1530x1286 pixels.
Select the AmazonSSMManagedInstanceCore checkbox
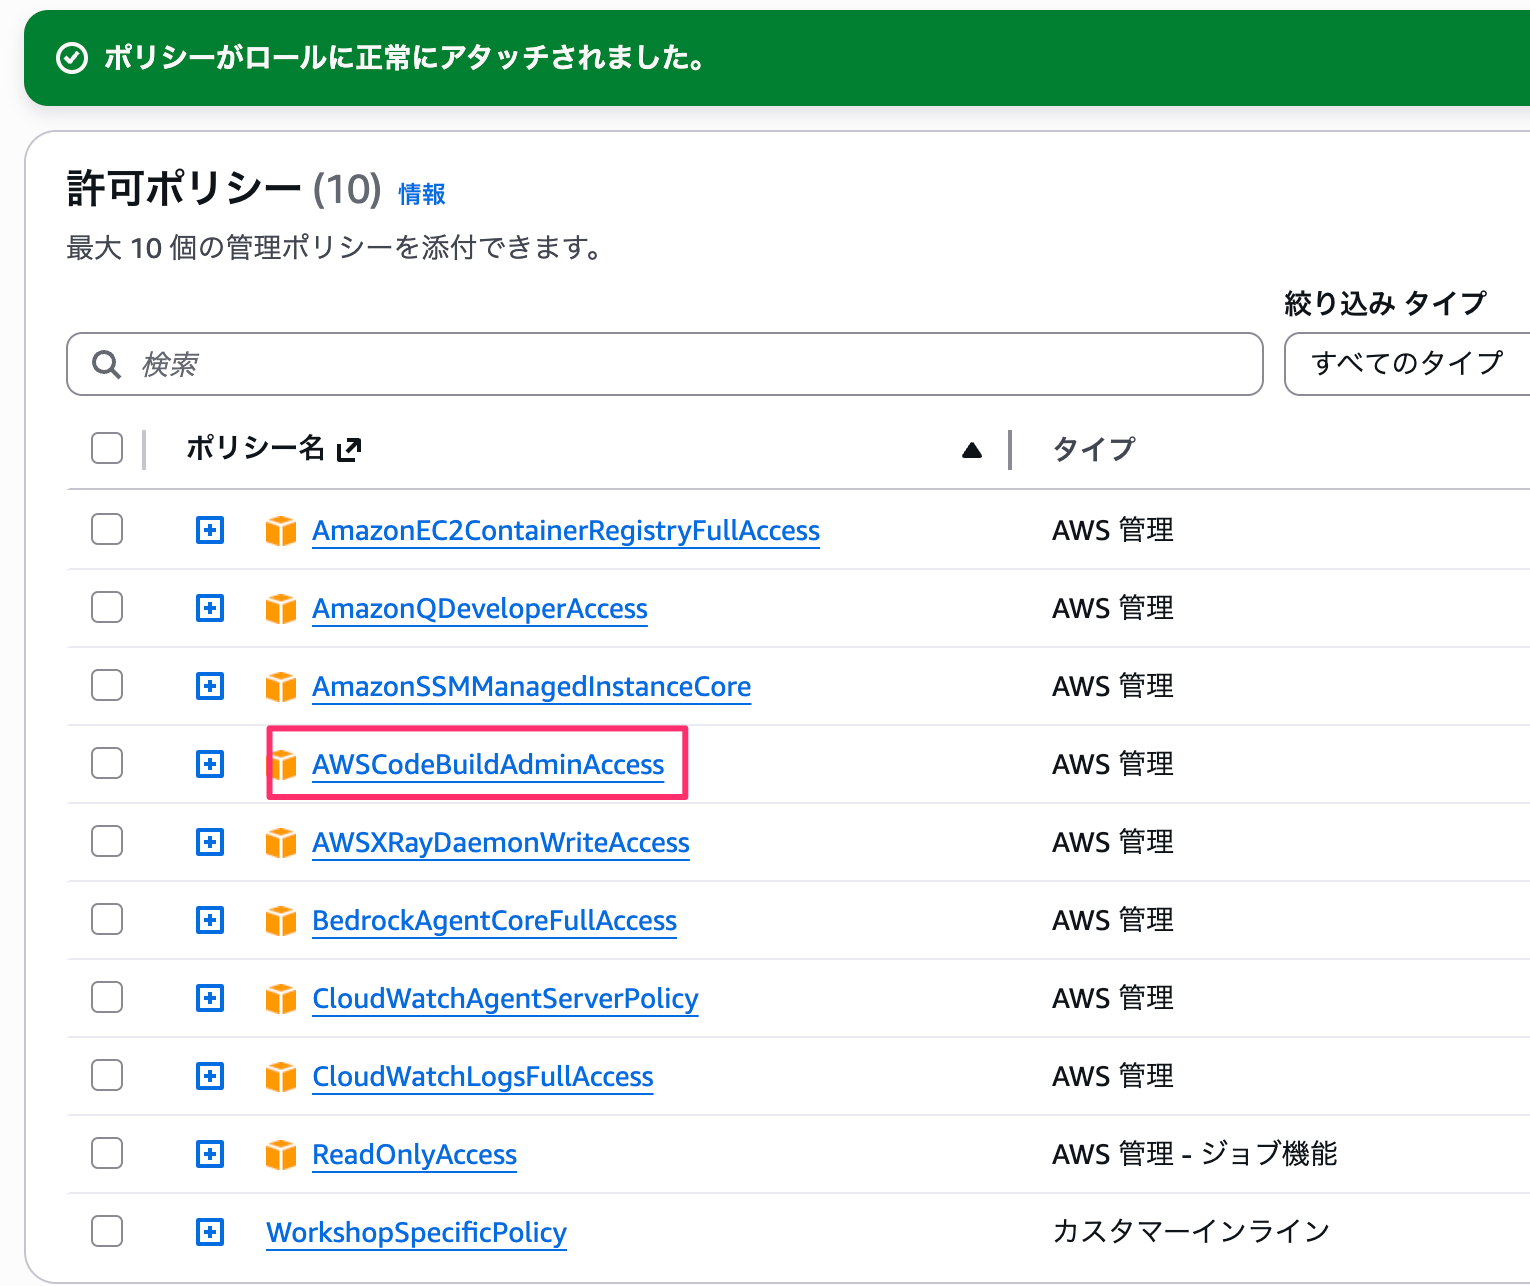[x=107, y=686]
